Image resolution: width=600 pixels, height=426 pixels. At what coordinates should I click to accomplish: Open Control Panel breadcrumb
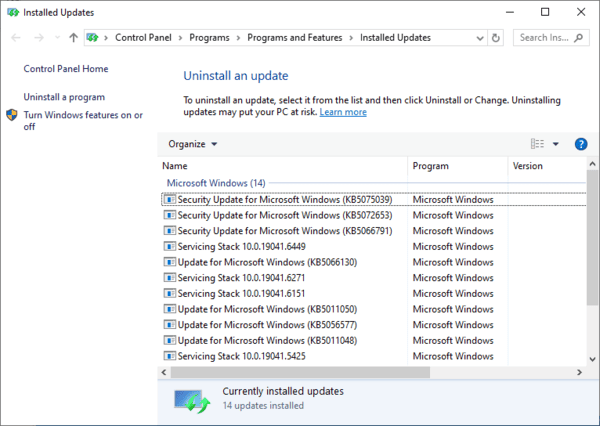pyautogui.click(x=143, y=38)
